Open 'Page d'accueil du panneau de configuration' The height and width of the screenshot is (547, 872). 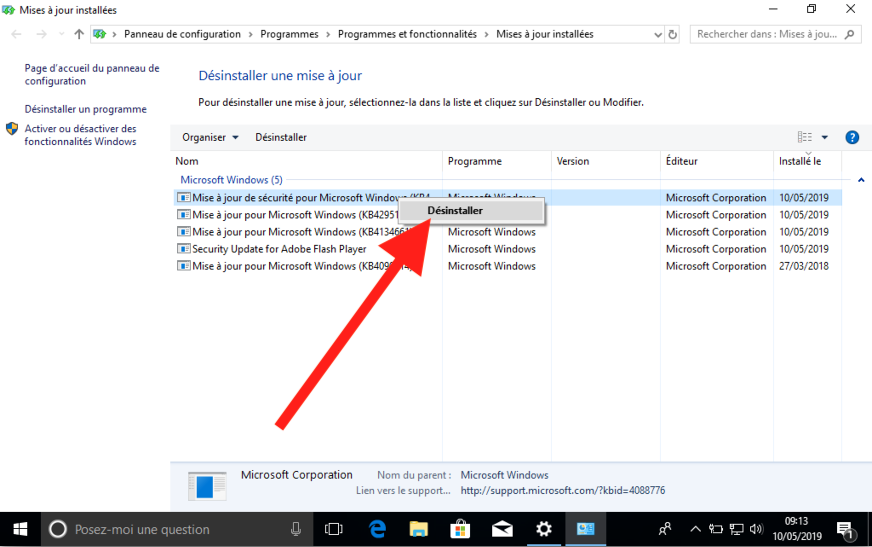(x=92, y=74)
